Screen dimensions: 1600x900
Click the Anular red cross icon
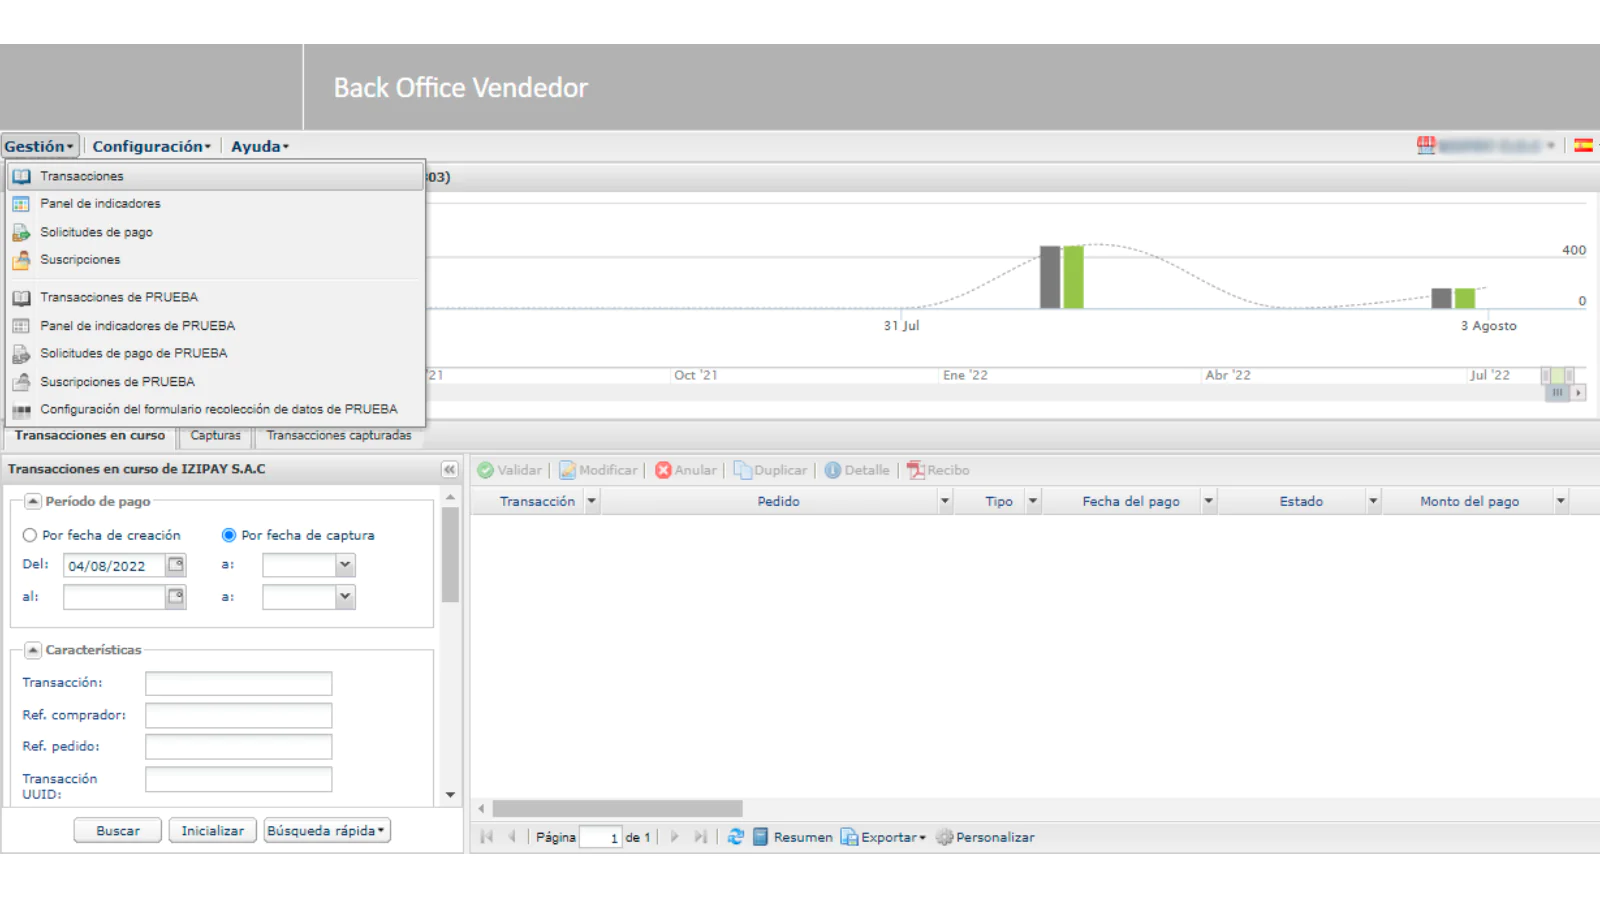click(x=663, y=470)
